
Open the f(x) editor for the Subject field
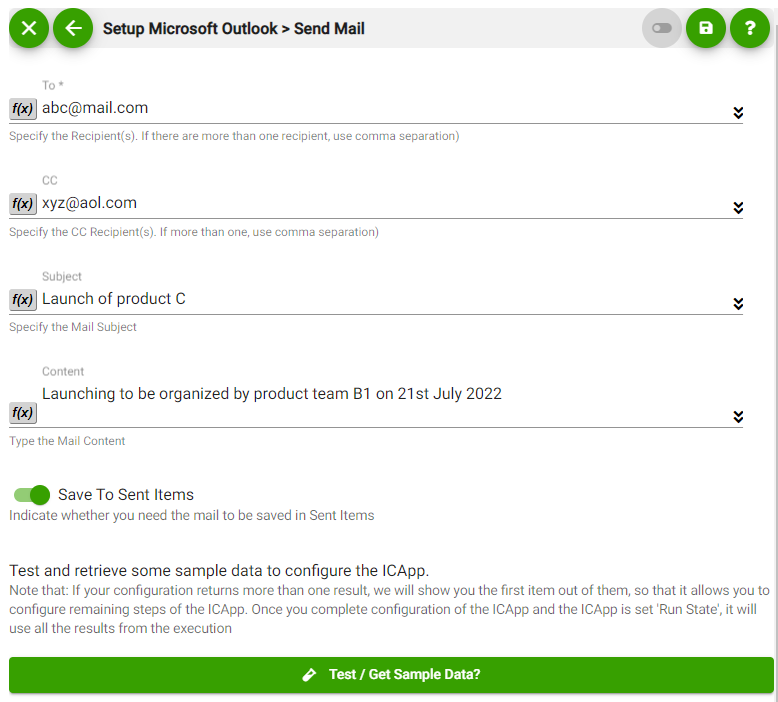(23, 300)
